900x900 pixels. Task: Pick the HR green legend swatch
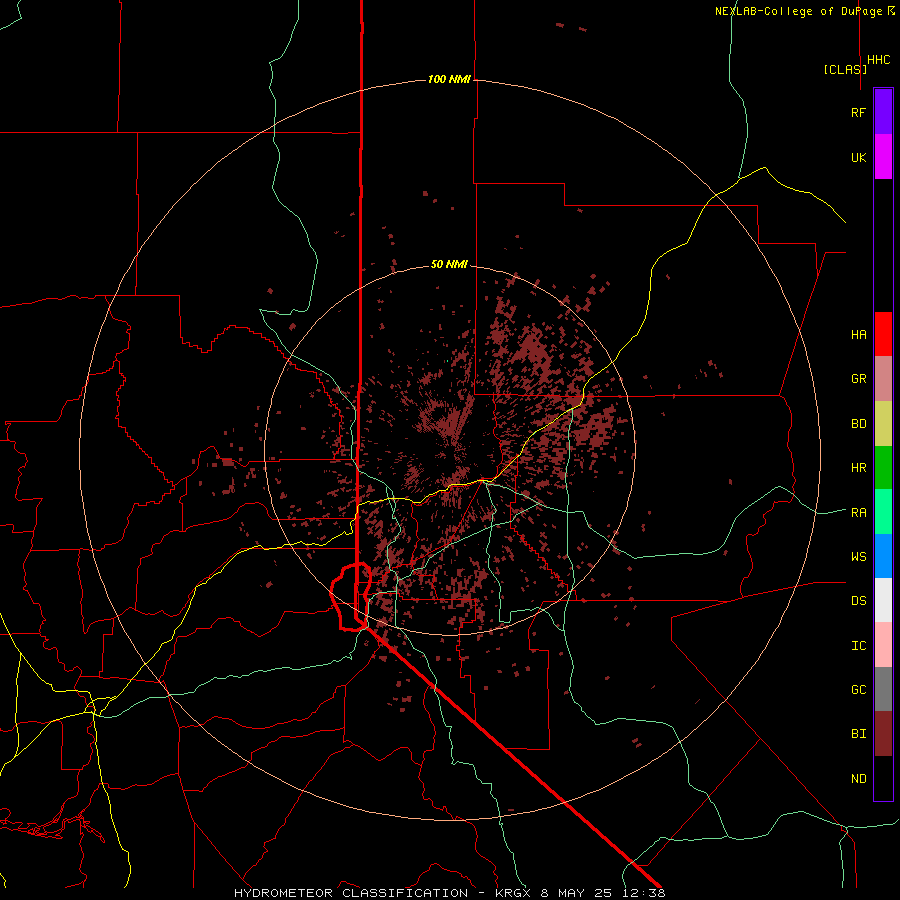pos(883,467)
